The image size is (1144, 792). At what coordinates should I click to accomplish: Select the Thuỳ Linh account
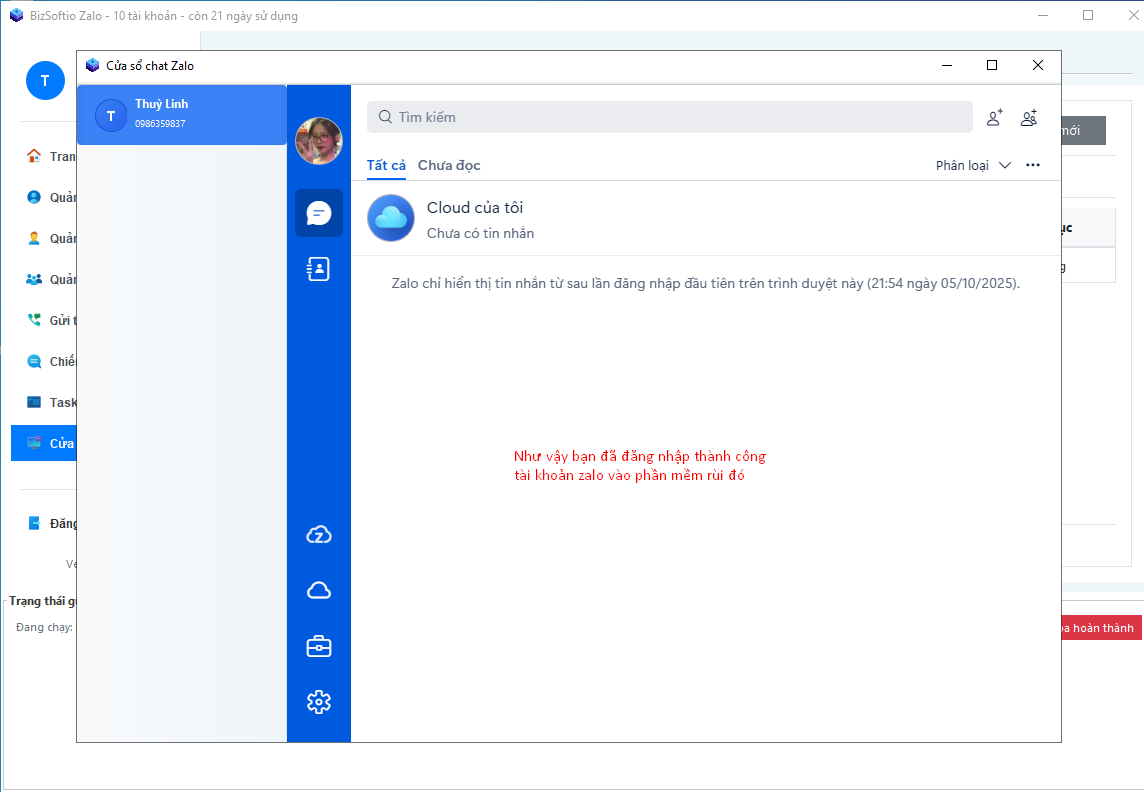182,115
